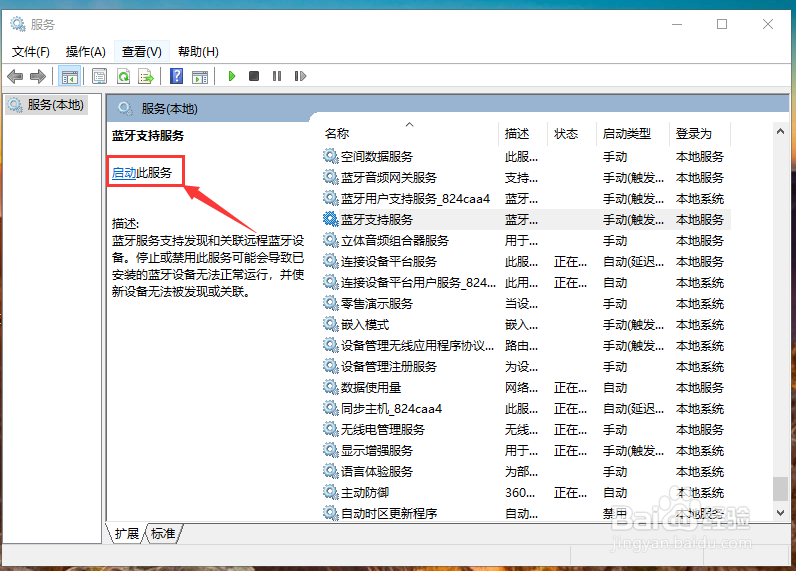This screenshot has width=796, height=571.
Task: Click 本地服务 login of 空间数据服务 row
Action: pyautogui.click(x=700, y=156)
